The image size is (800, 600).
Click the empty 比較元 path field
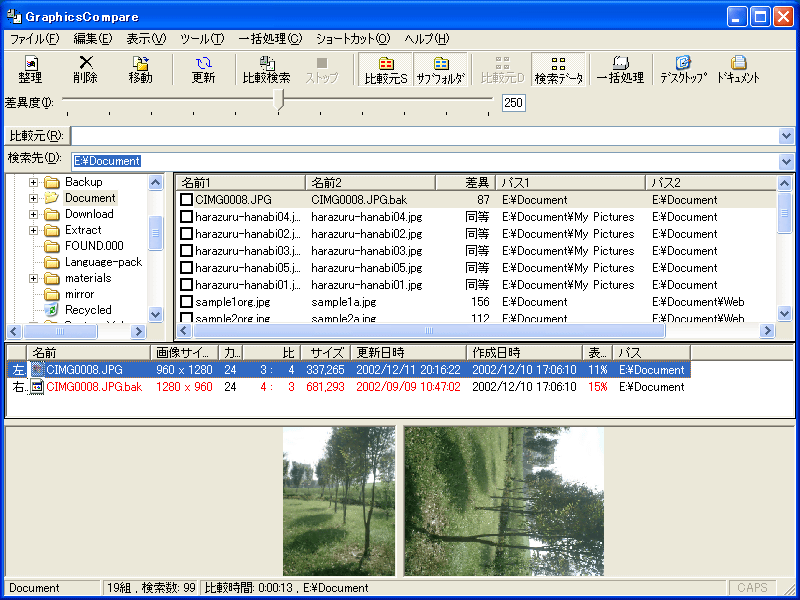424,136
